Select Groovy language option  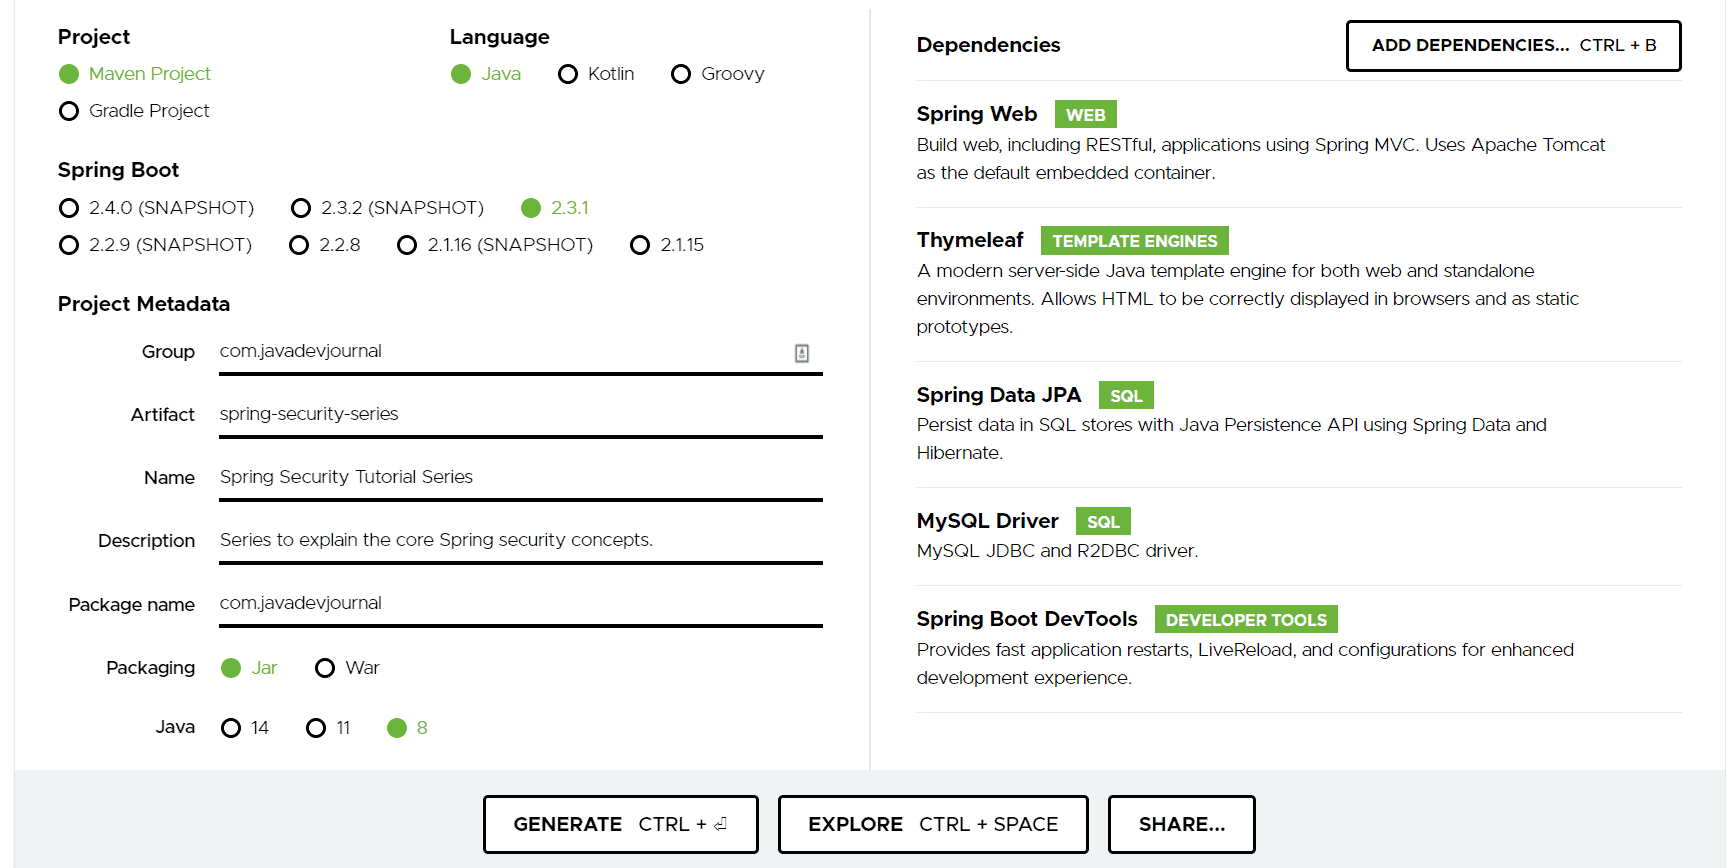pos(681,74)
